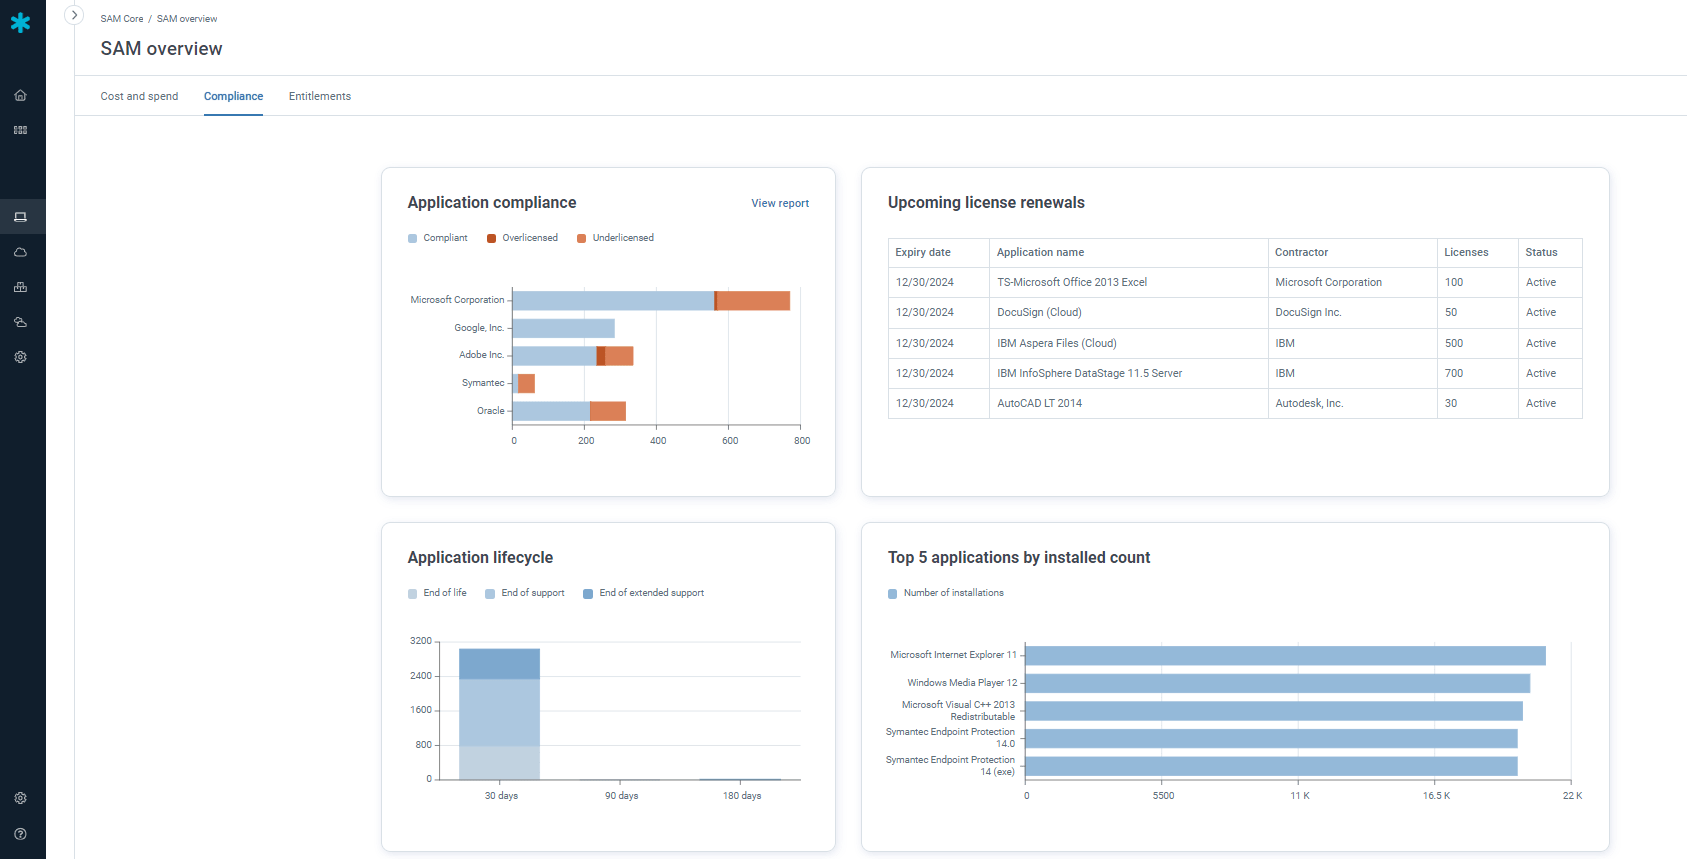Click the IBM Aspera Files (Cloud) cell
Screen dimensions: 1687x859
coord(1128,343)
